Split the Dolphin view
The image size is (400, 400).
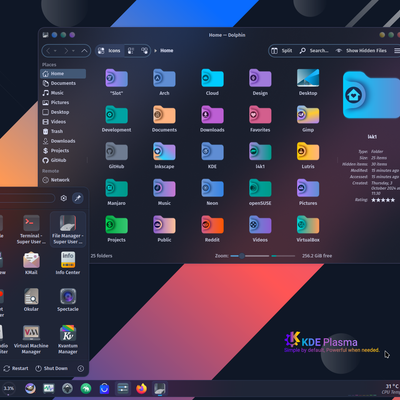pyautogui.click(x=282, y=51)
